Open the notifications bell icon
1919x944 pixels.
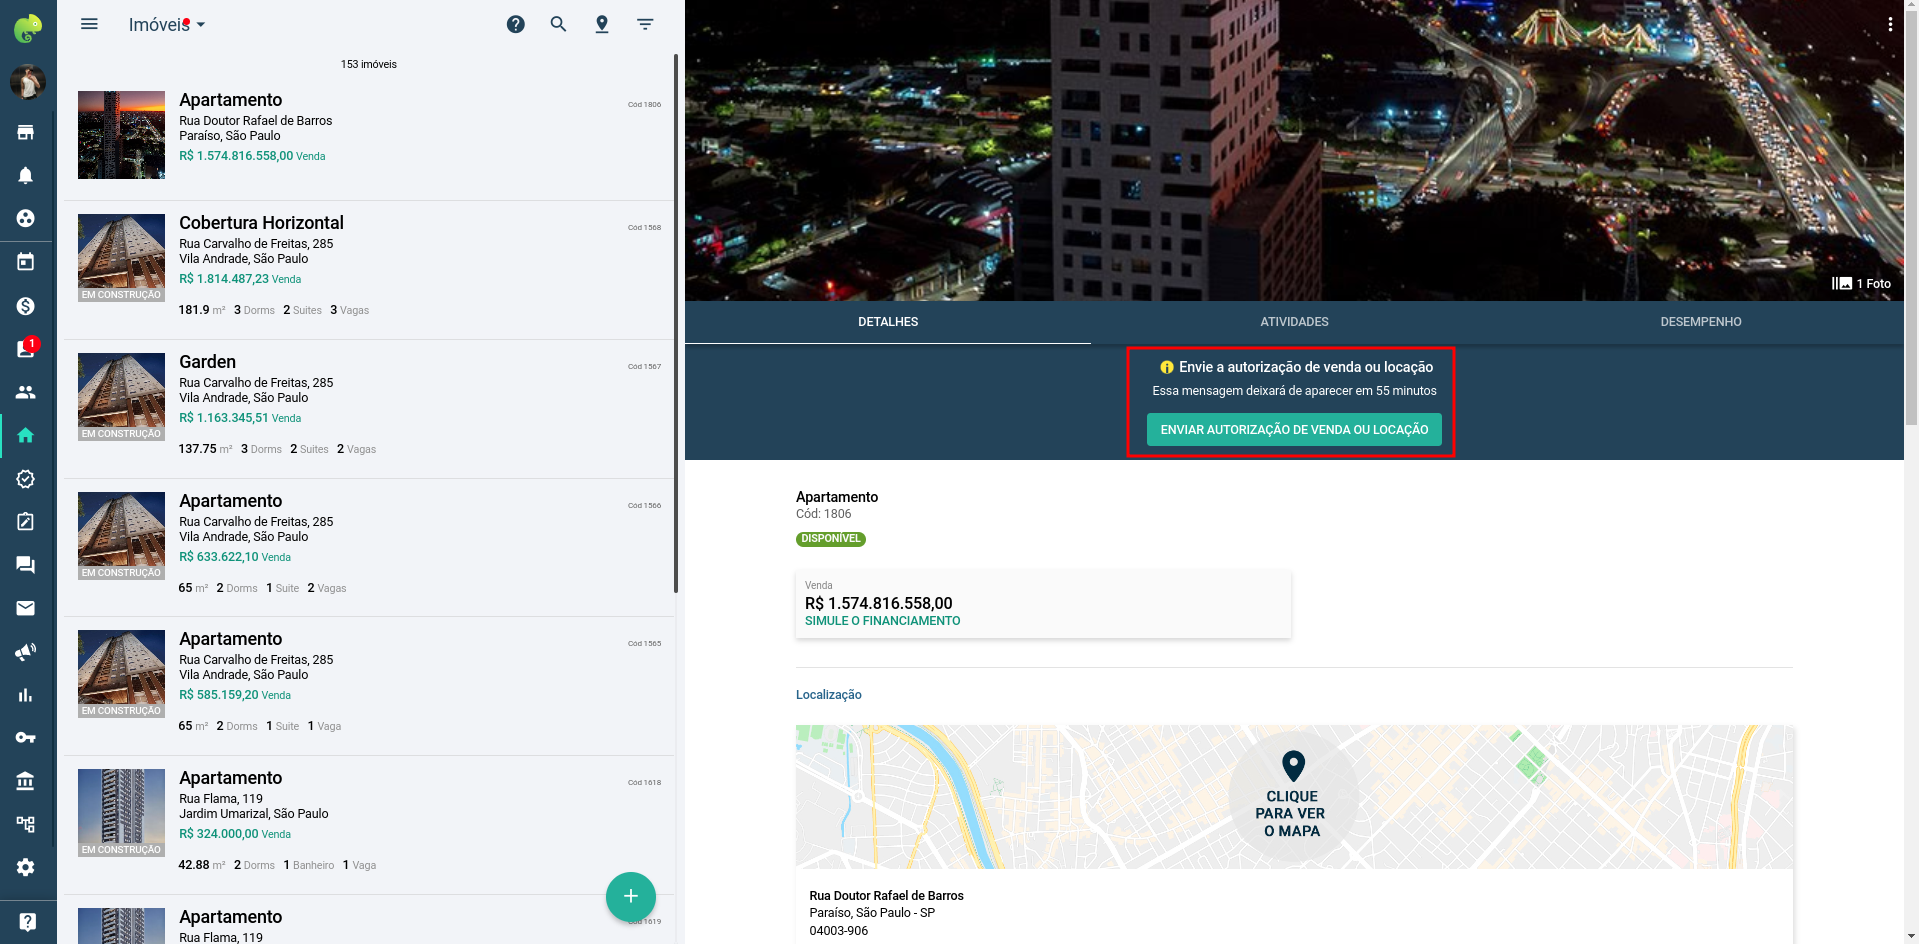[x=26, y=175]
